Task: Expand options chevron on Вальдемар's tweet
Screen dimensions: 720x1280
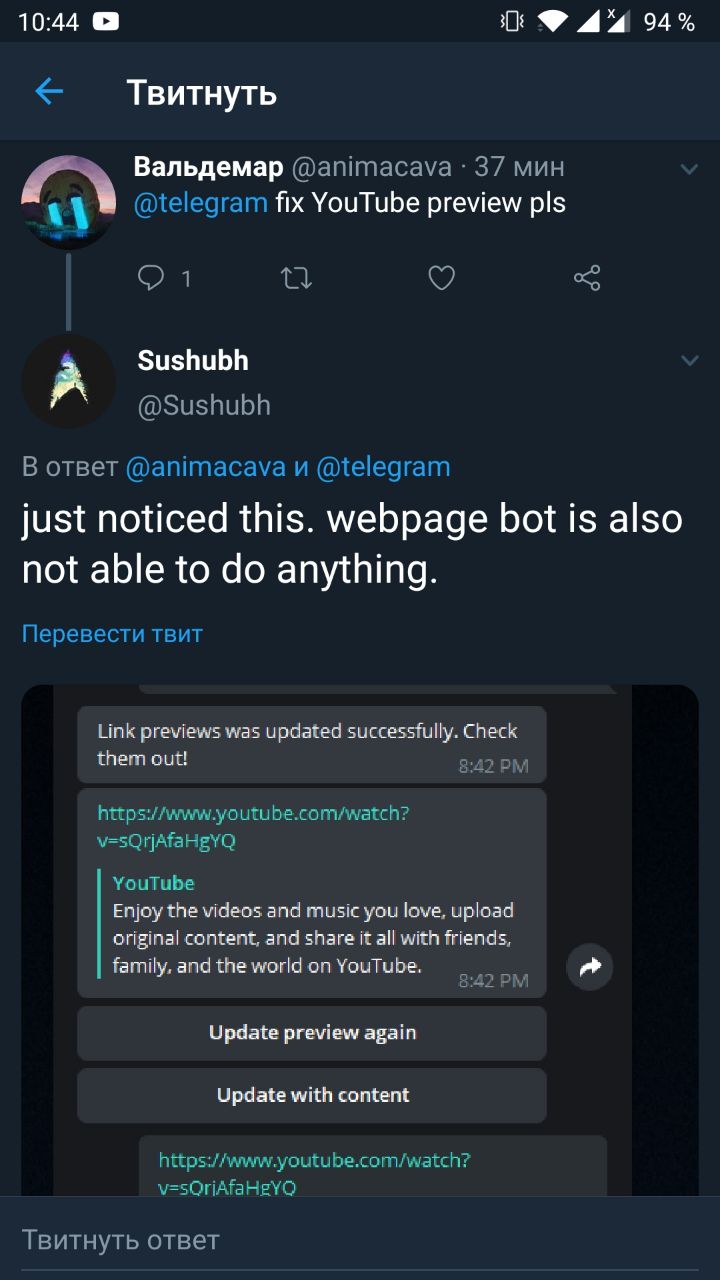Action: tap(689, 169)
